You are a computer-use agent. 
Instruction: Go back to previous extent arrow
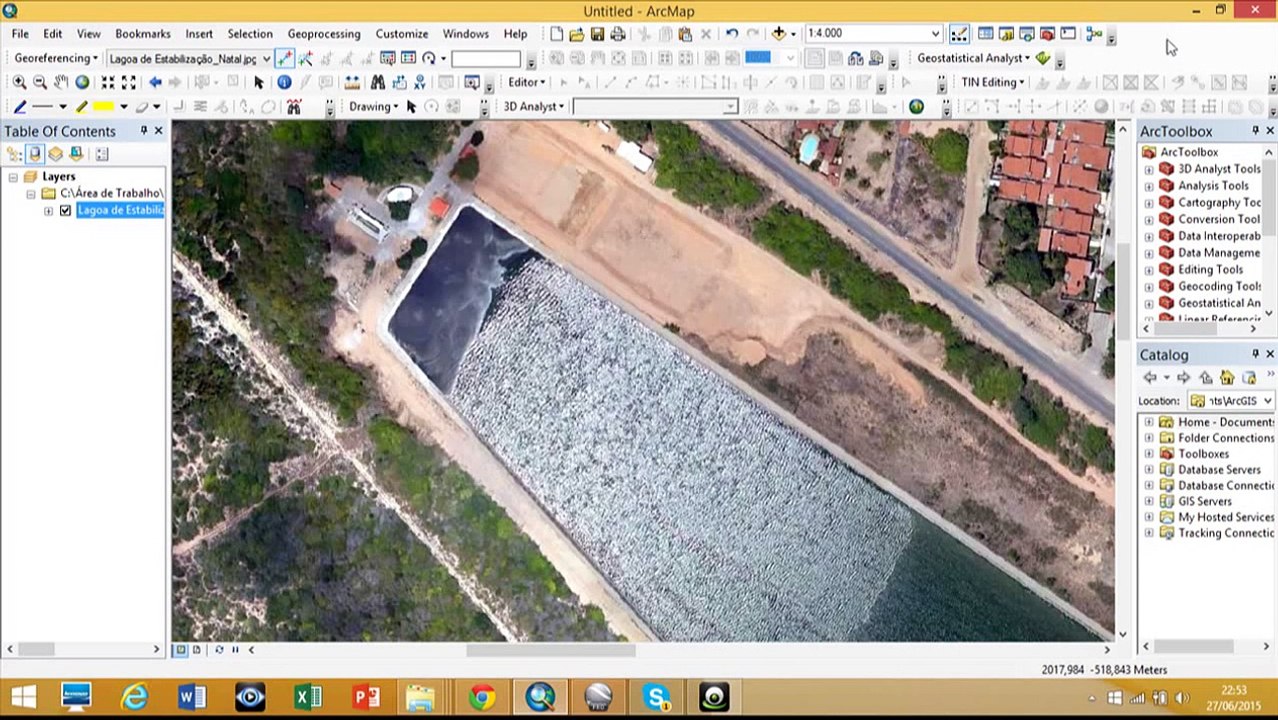point(155,82)
